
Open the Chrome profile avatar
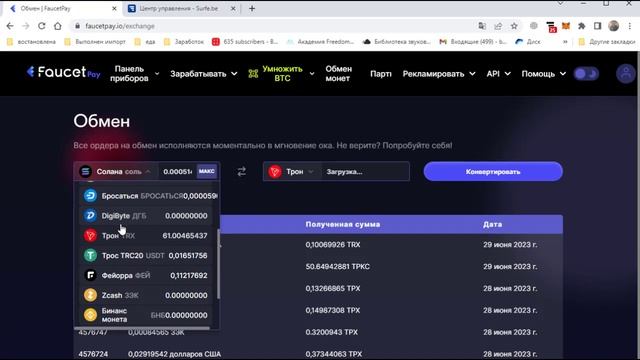(613, 26)
